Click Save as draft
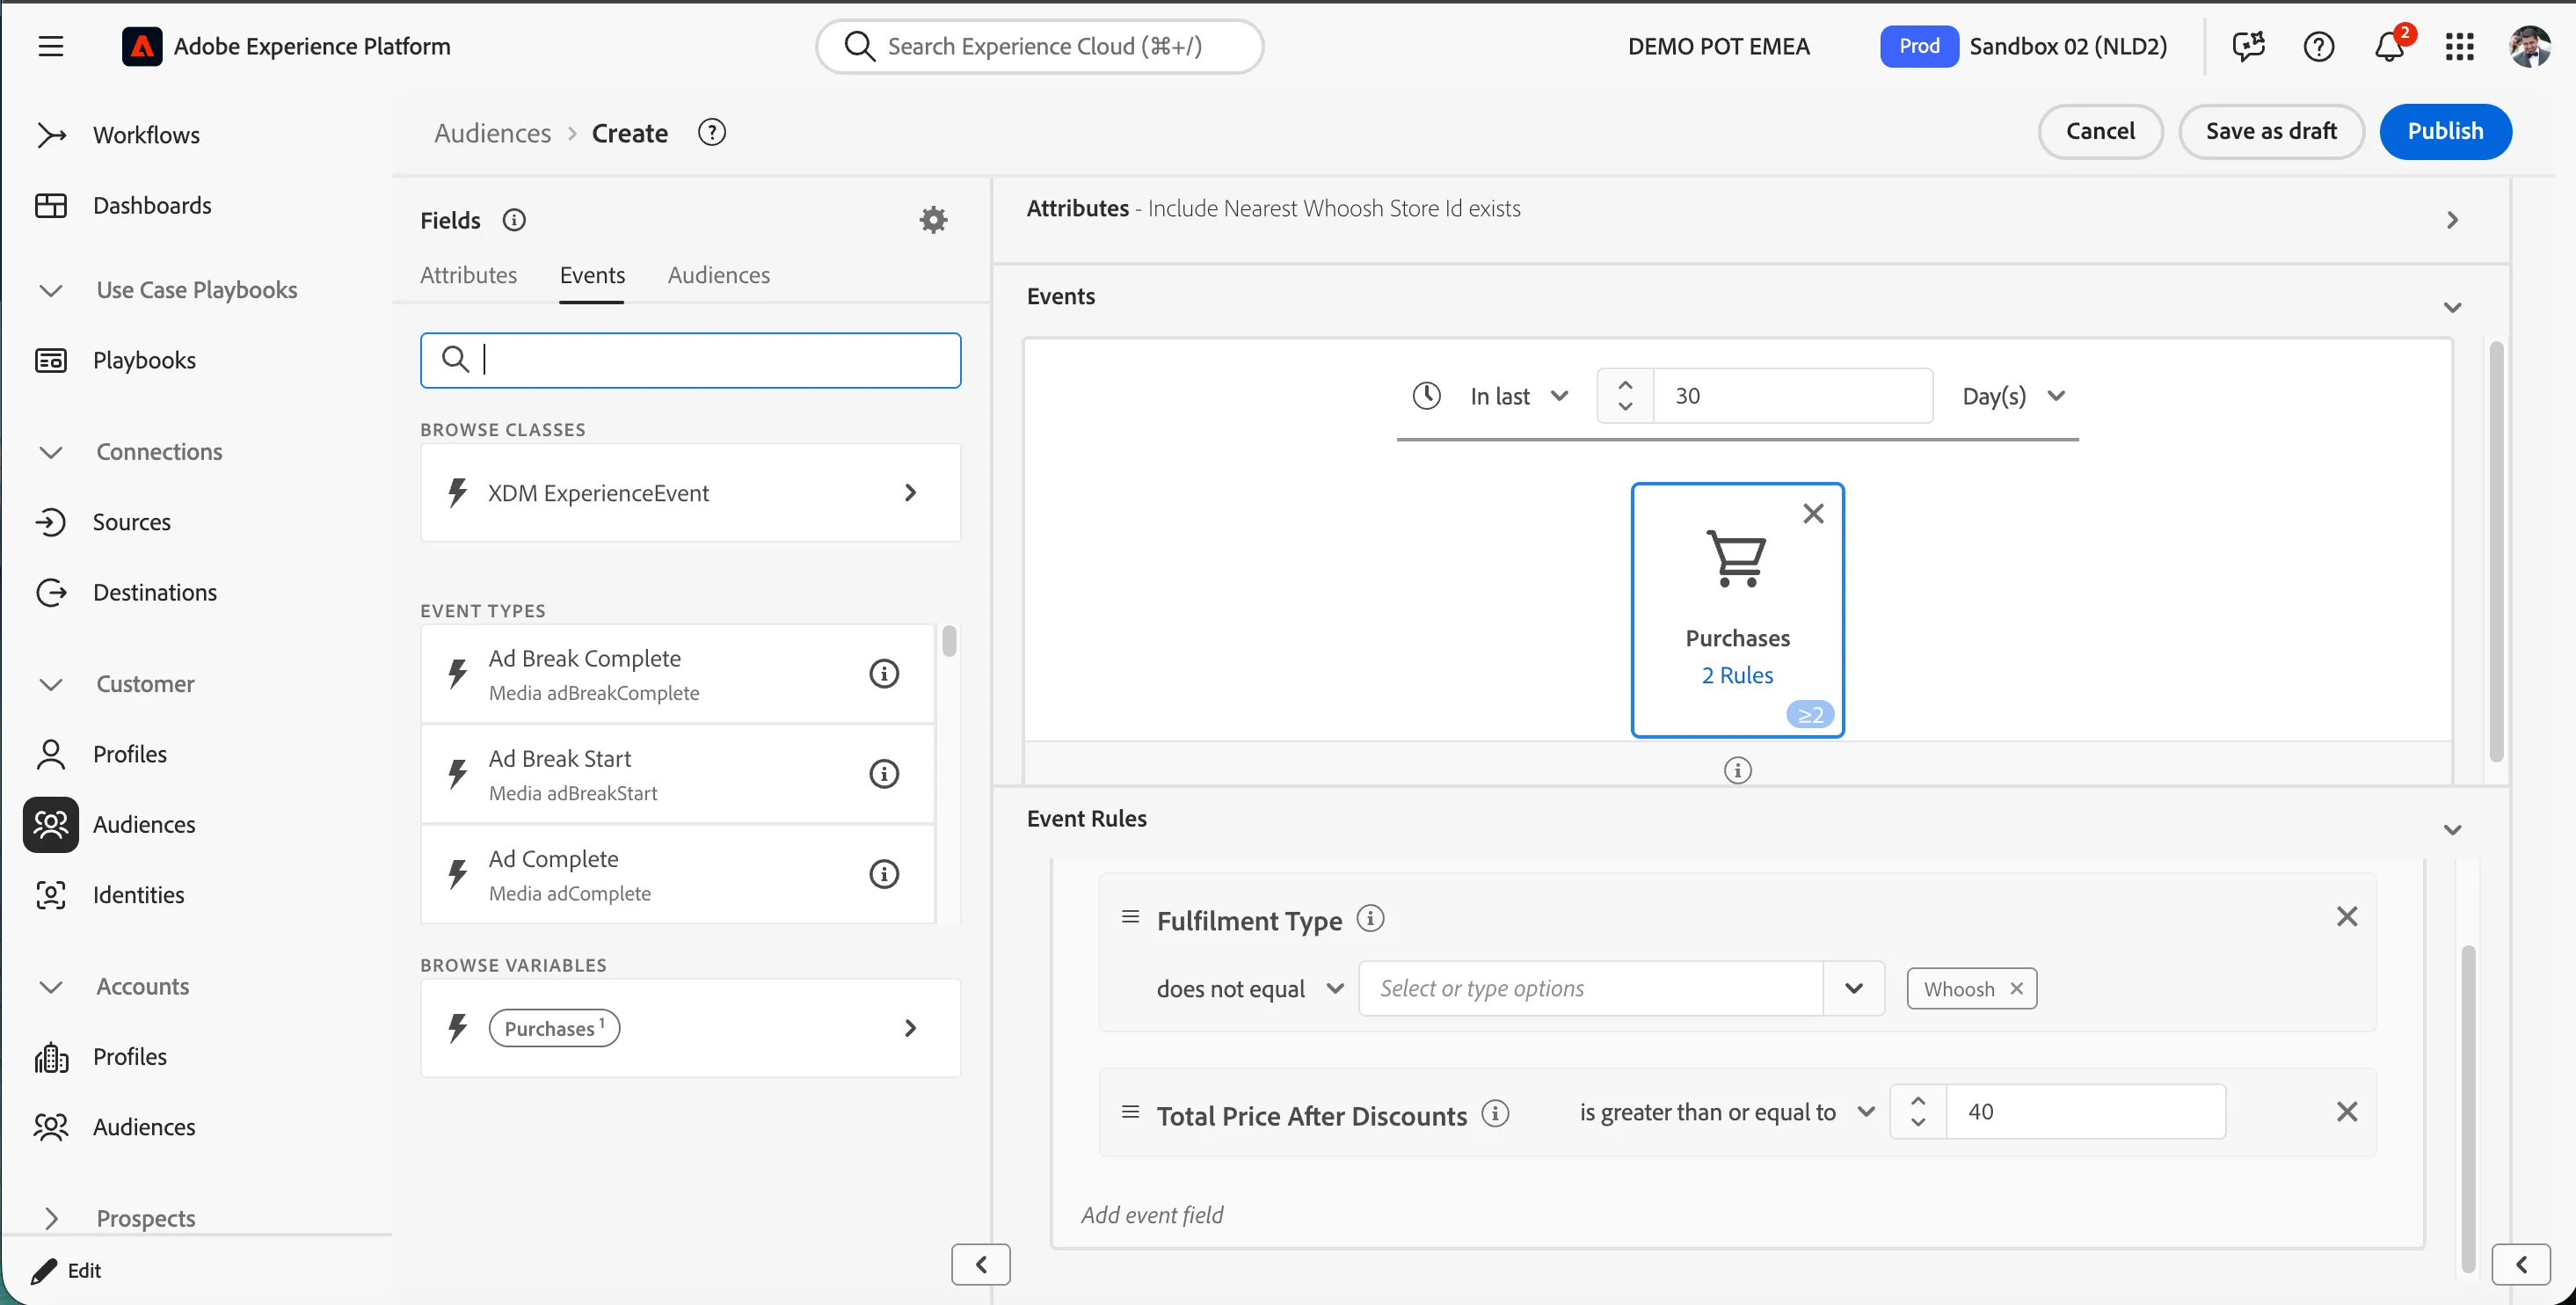The width and height of the screenshot is (2576, 1305). [x=2271, y=131]
